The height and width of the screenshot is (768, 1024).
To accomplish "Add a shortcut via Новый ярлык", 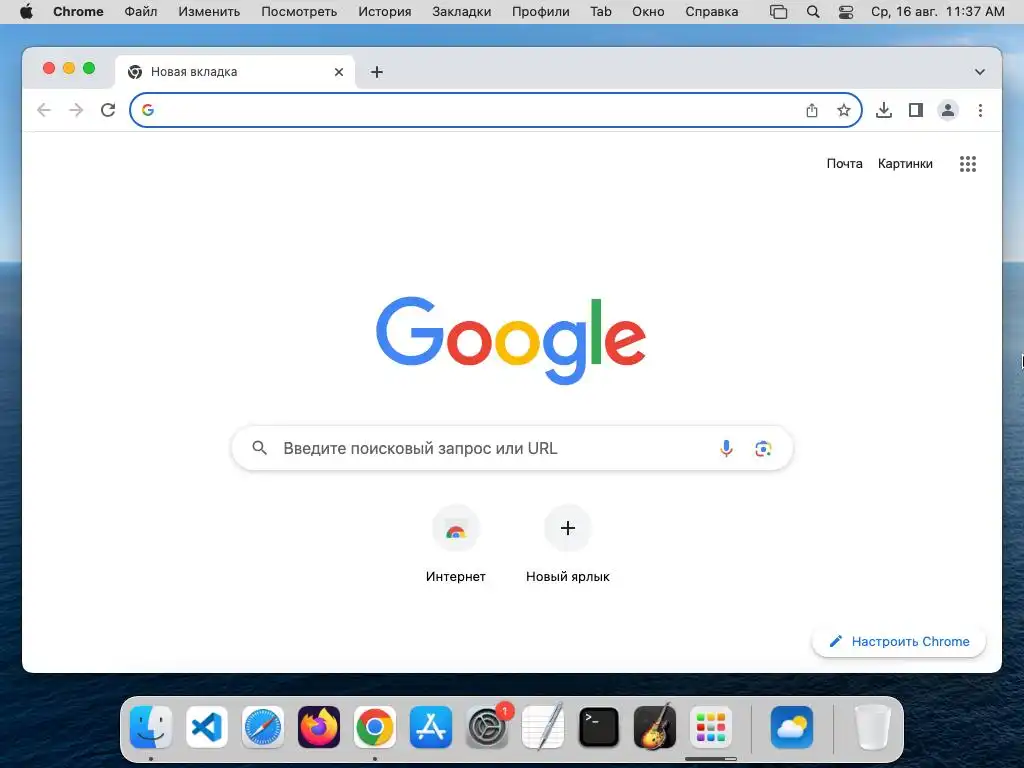I will click(x=568, y=544).
